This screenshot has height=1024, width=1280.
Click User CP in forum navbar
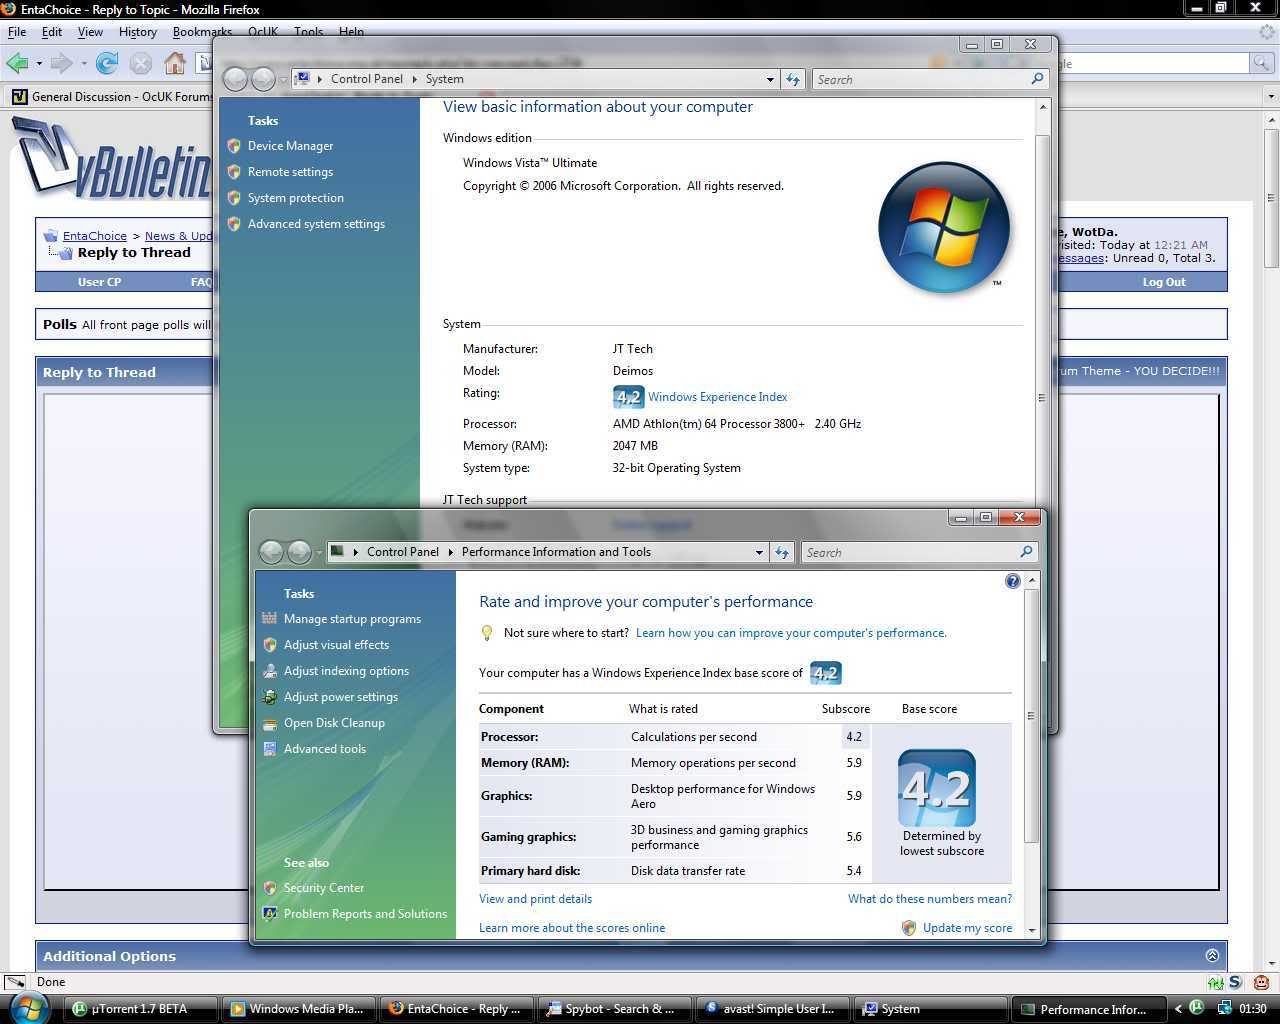click(99, 282)
